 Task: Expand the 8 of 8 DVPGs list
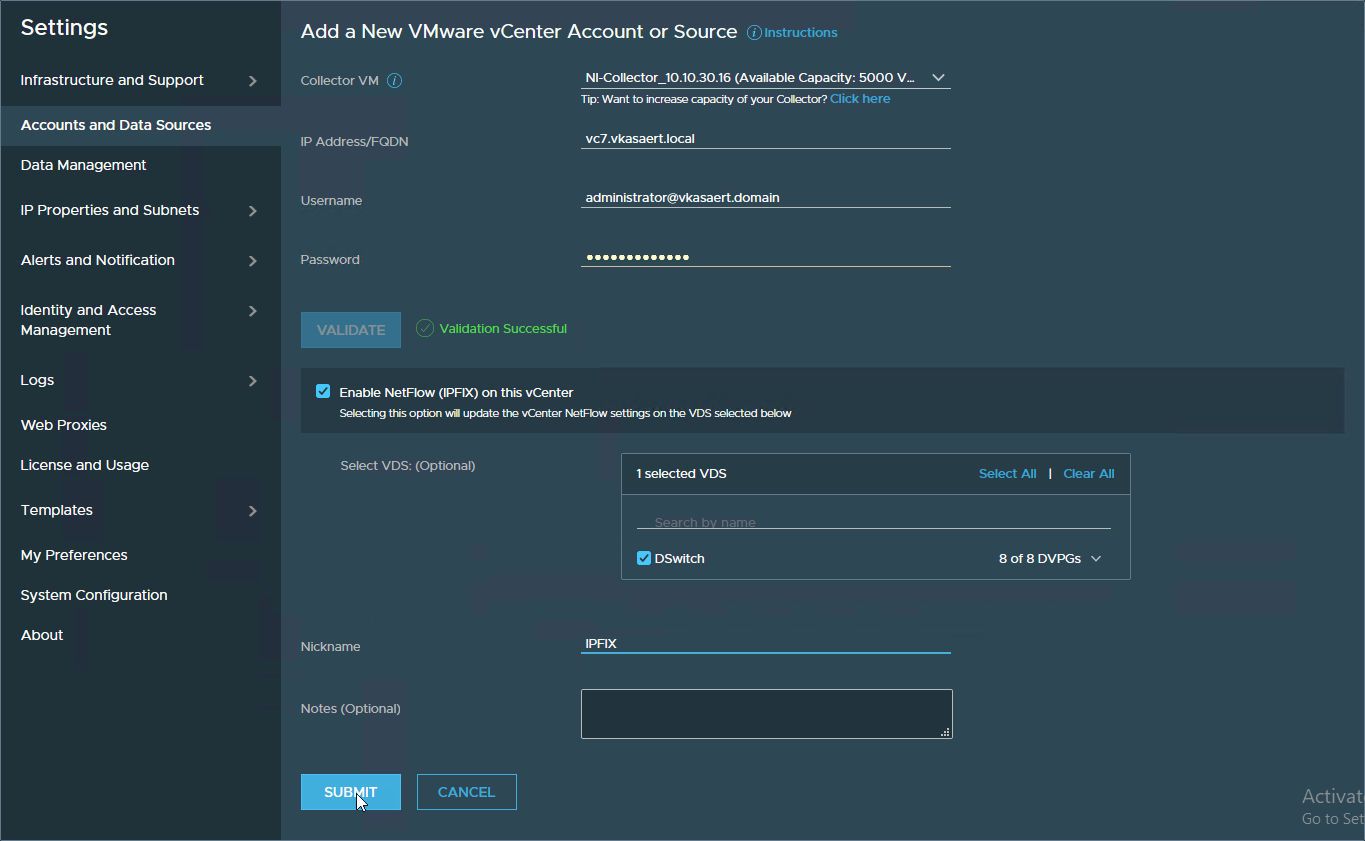pos(1096,559)
